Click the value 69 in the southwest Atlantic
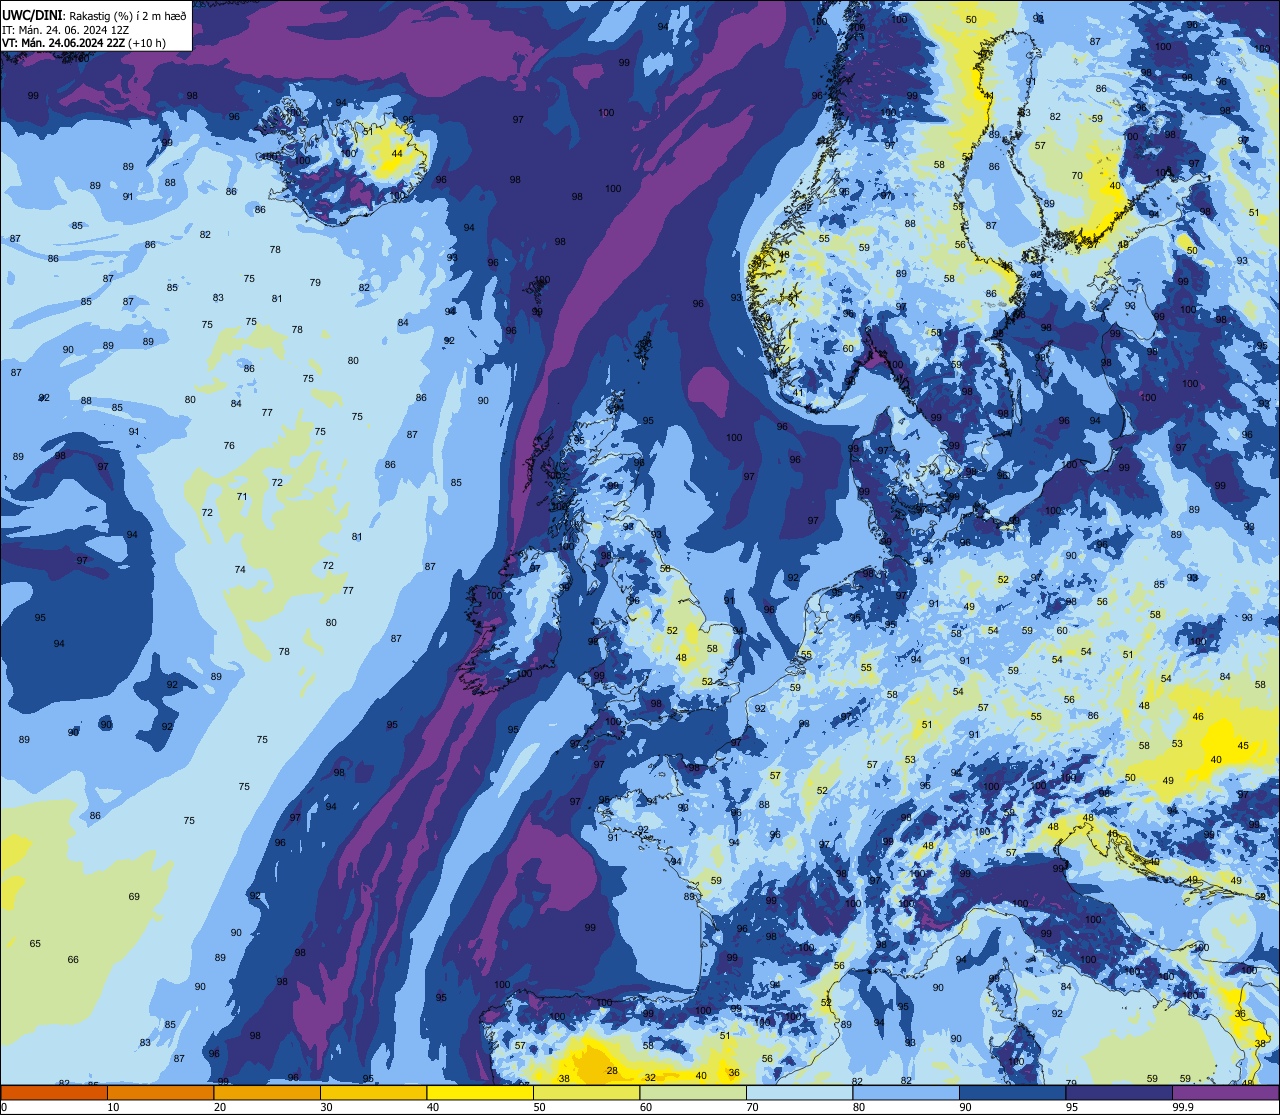 [134, 896]
